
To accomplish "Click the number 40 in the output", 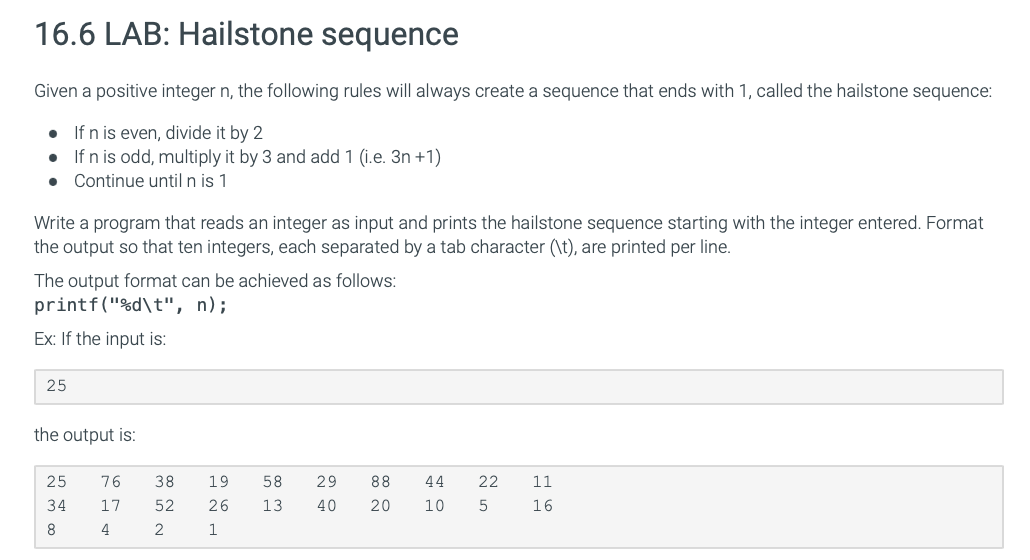I will pos(326,506).
